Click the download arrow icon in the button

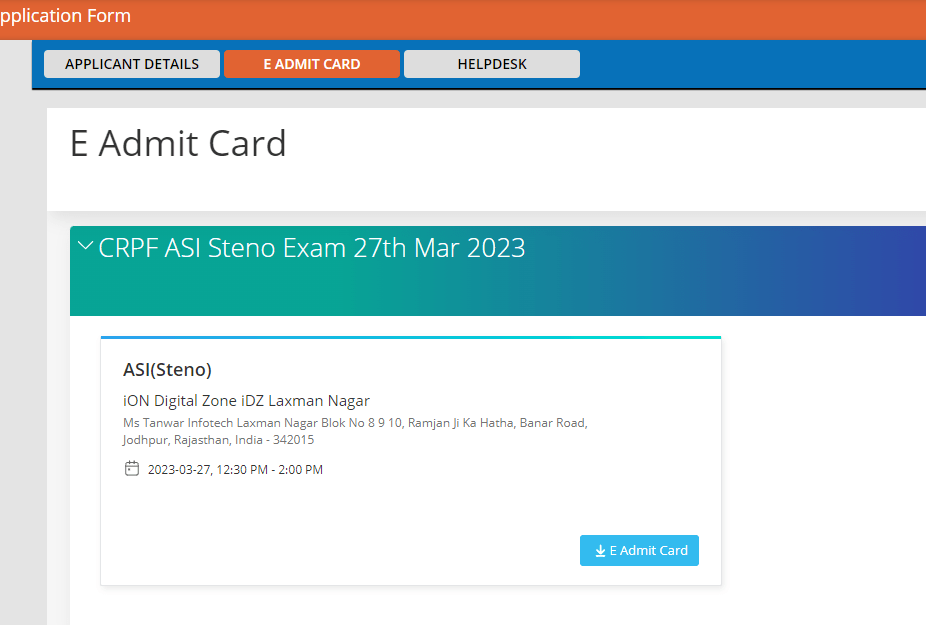click(x=600, y=551)
